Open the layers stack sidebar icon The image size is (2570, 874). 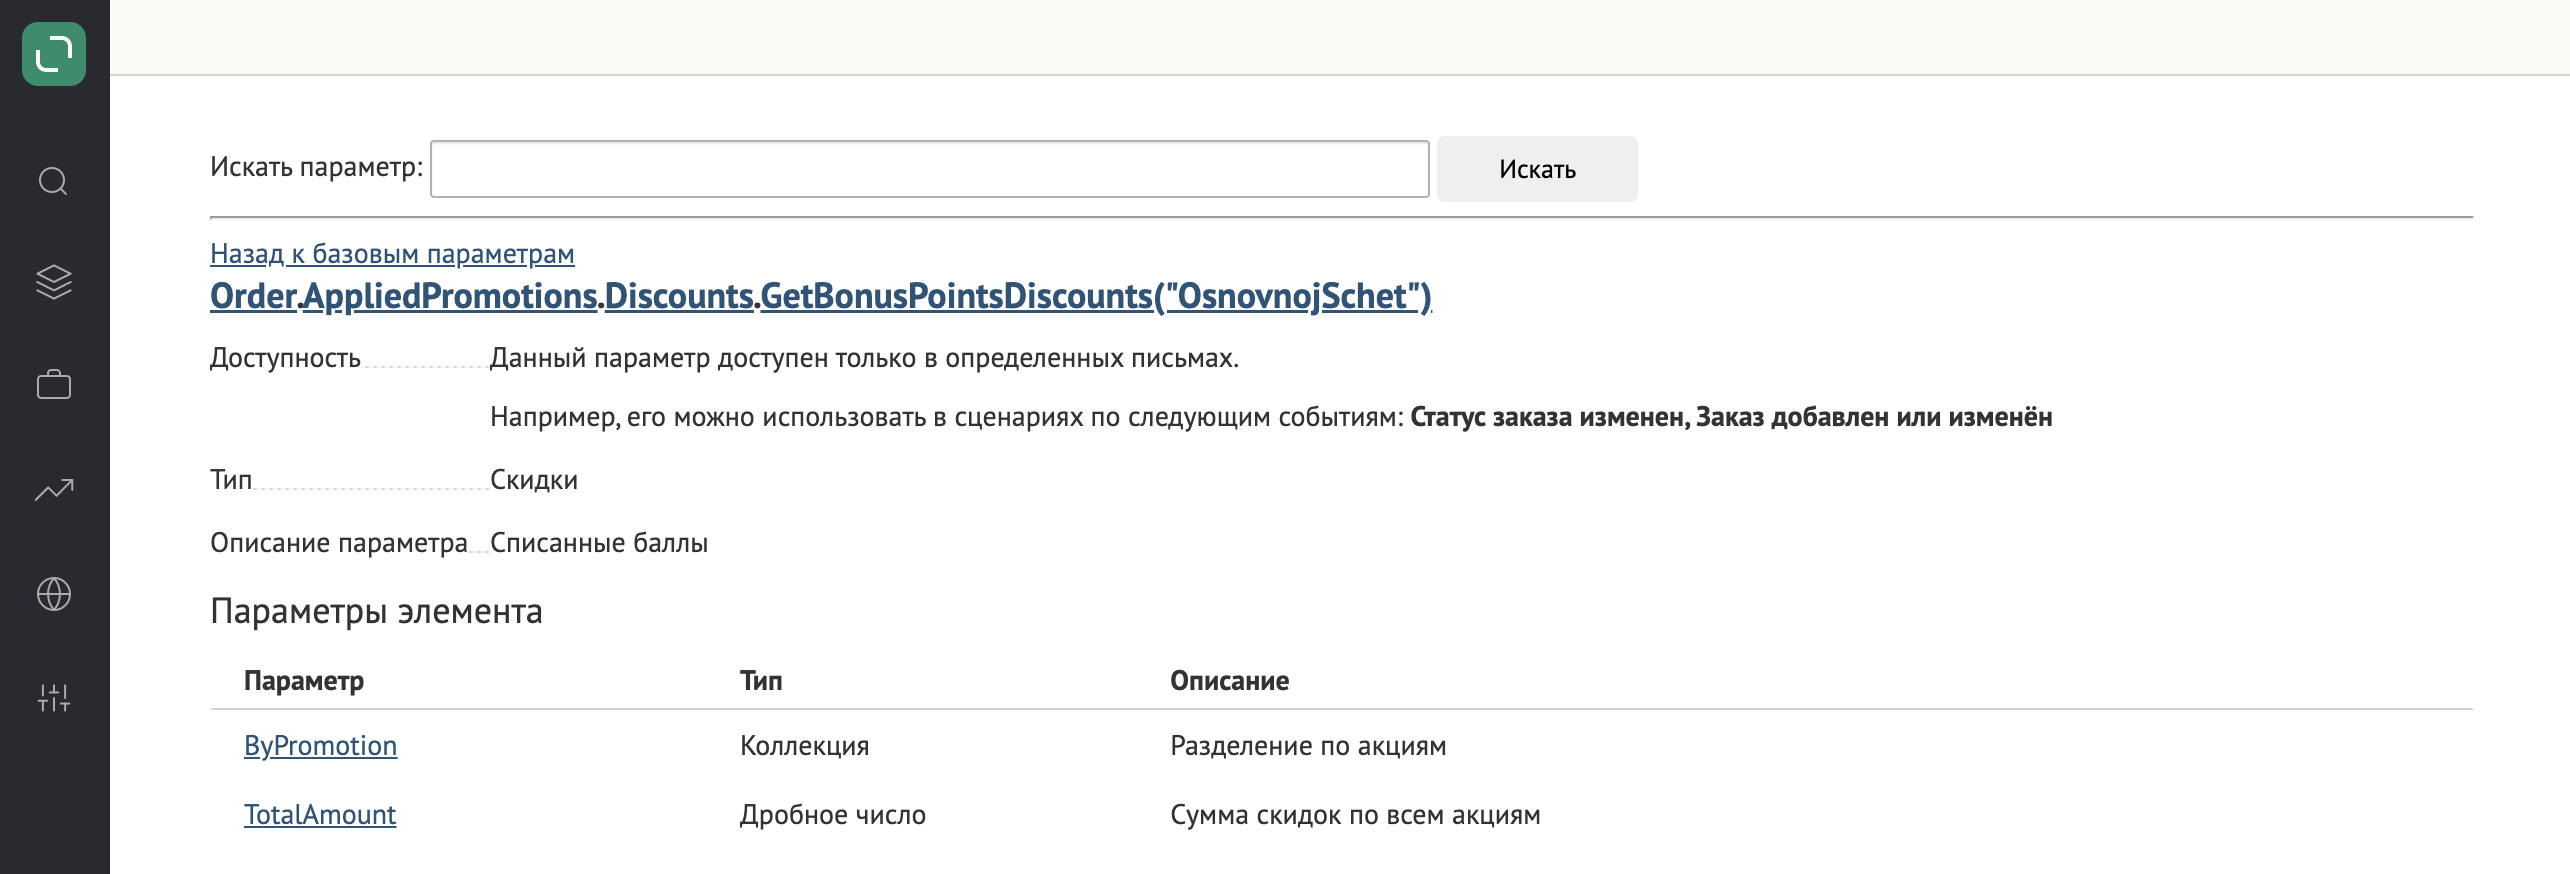point(54,282)
